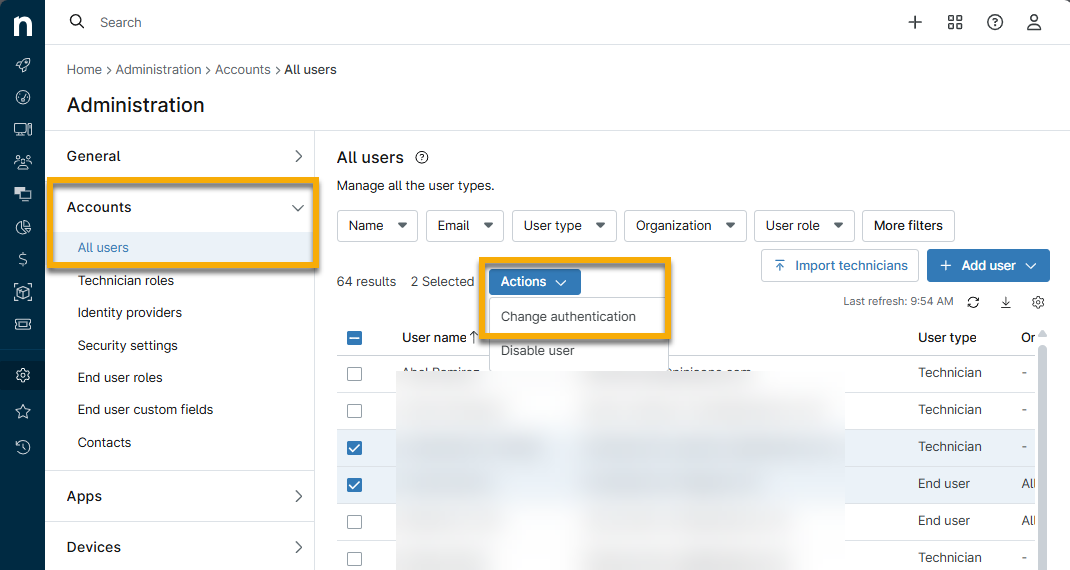
Task: Open the Reporting pie chart icon
Action: 23,227
